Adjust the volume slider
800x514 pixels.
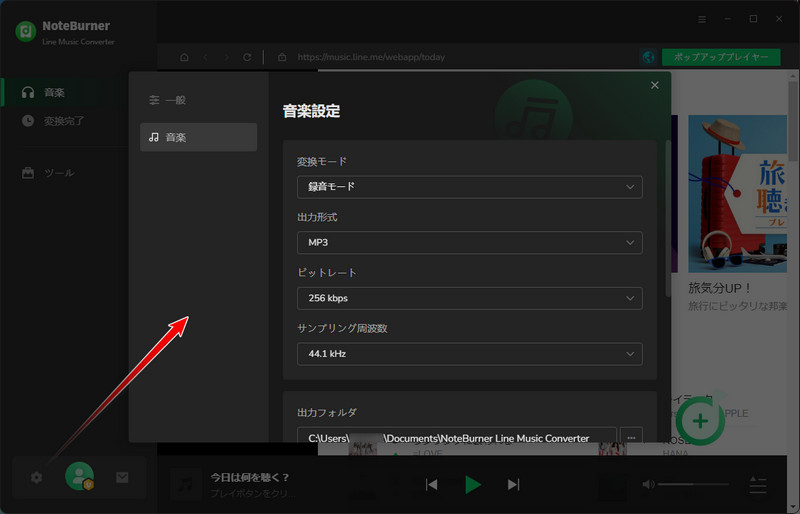(693, 484)
